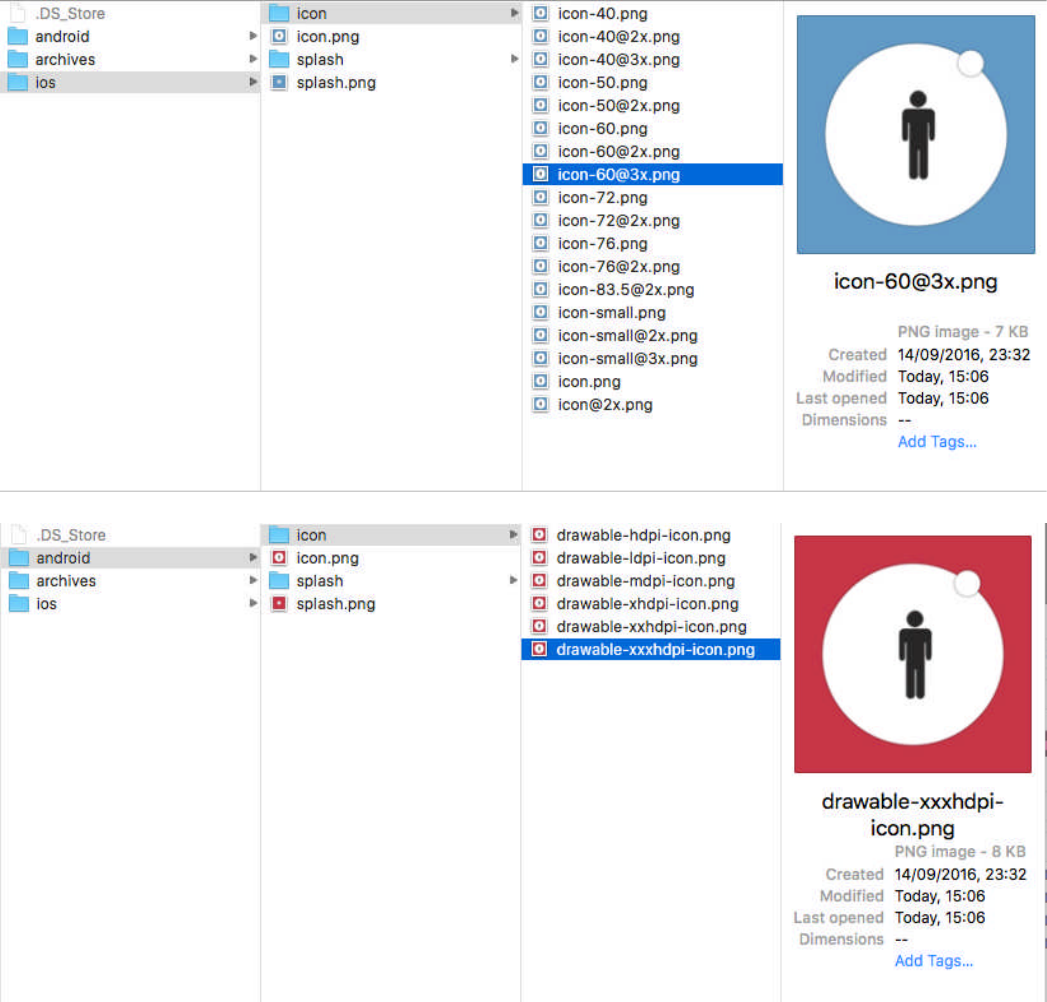Click the .DS_Store file icon in bottom window
Screen dimensions: 1047x1002
tap(19, 535)
